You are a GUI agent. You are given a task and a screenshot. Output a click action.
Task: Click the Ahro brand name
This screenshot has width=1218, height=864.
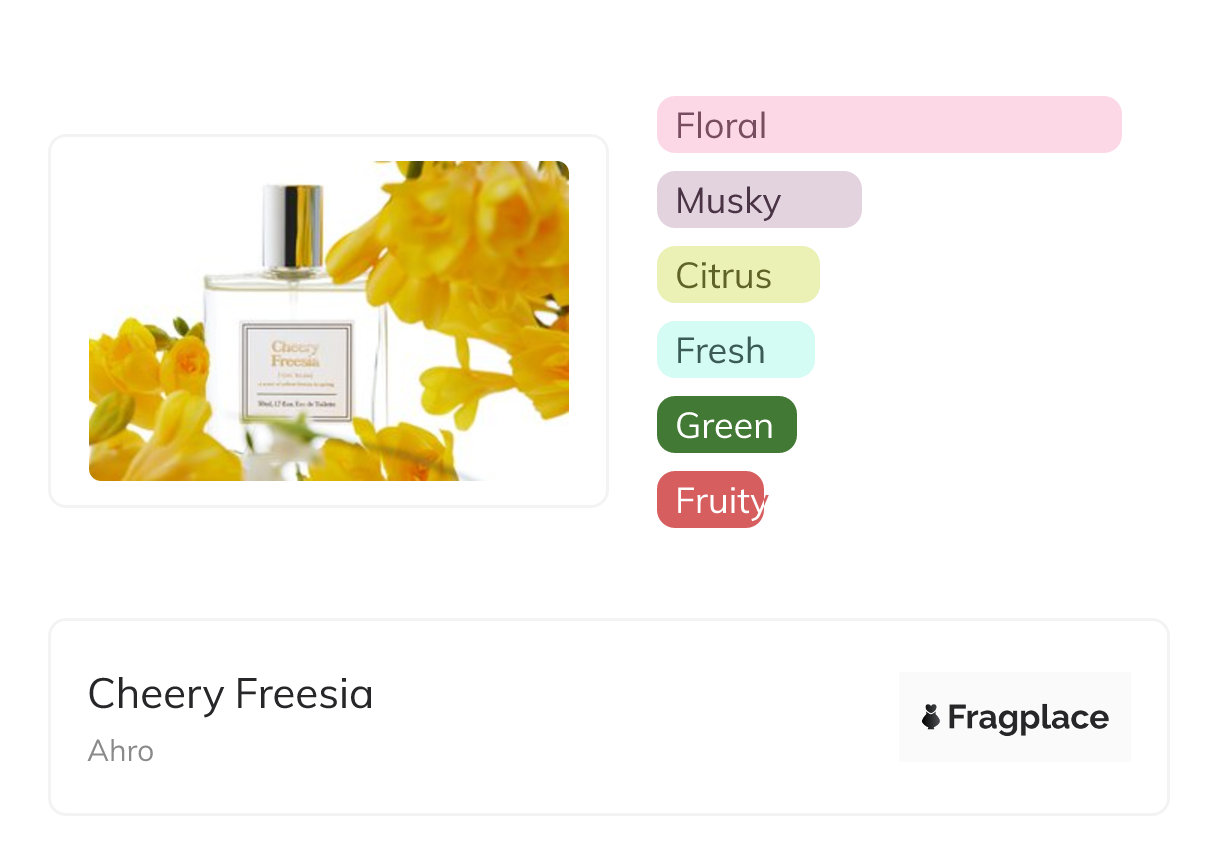[x=121, y=751]
